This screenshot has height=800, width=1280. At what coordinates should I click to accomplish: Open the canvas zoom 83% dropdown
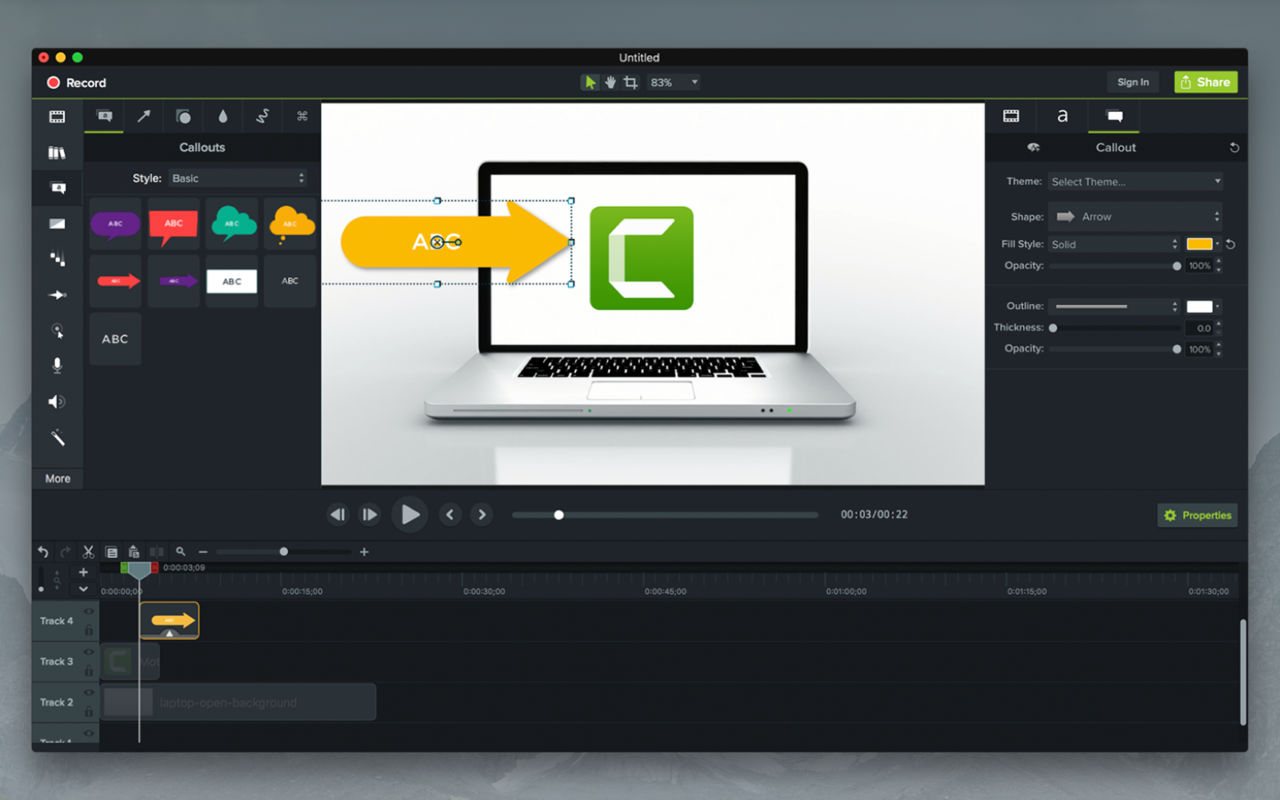point(674,82)
